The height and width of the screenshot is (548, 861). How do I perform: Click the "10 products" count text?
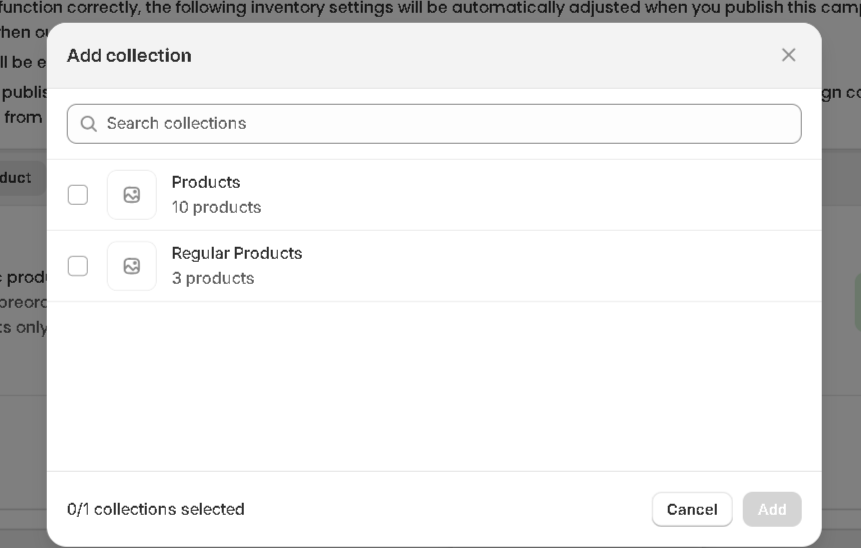216,207
